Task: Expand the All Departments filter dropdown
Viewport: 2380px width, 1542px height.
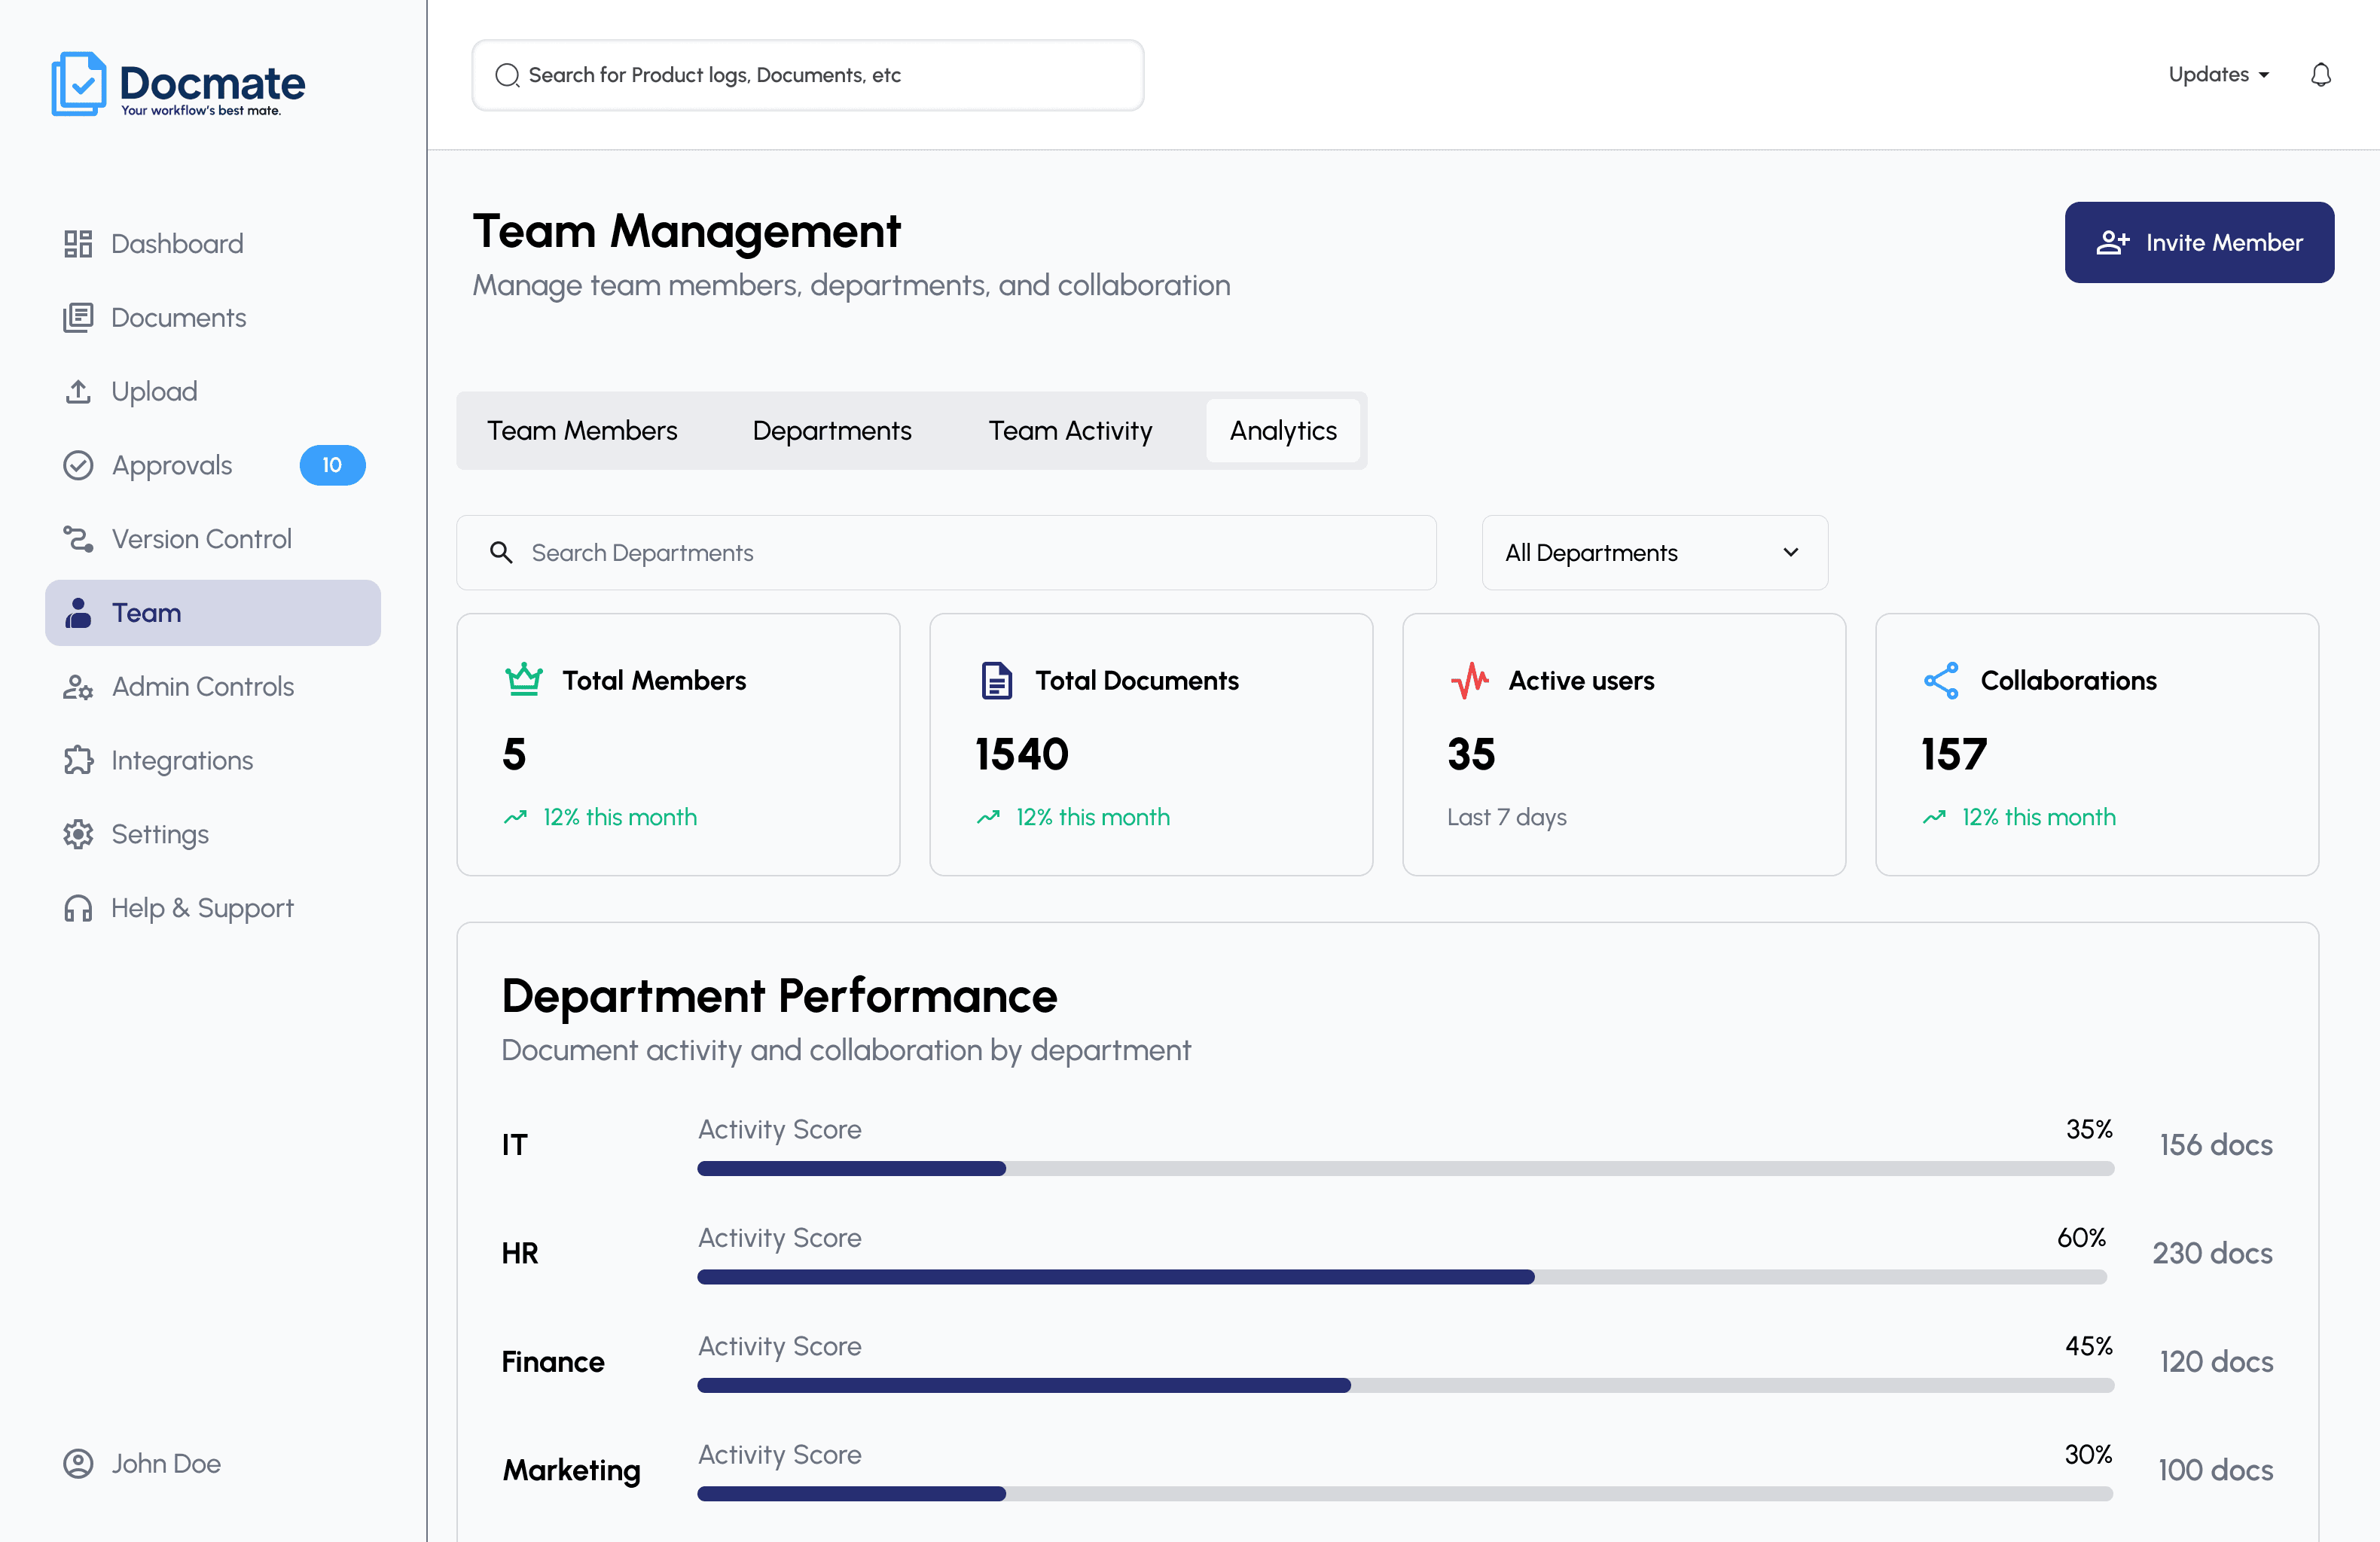Action: pyautogui.click(x=1654, y=552)
